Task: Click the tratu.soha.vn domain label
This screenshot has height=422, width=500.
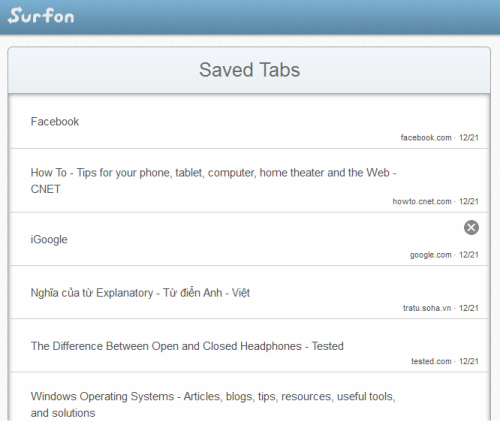Action: pyautogui.click(x=427, y=308)
